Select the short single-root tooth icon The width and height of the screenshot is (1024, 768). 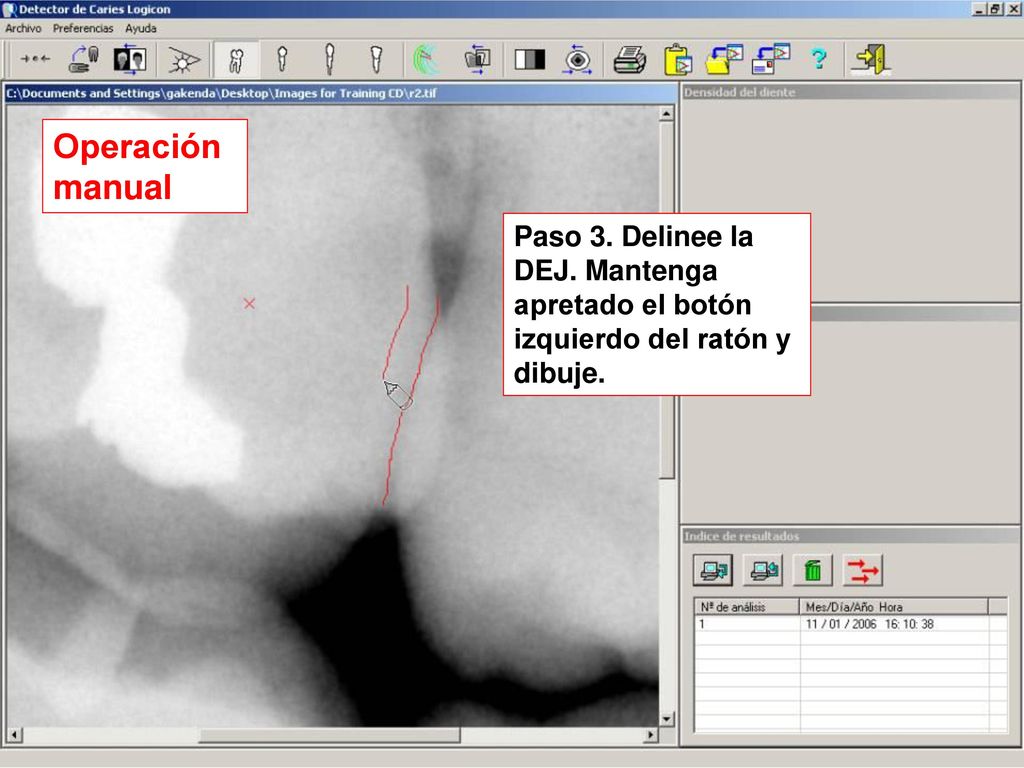point(282,59)
